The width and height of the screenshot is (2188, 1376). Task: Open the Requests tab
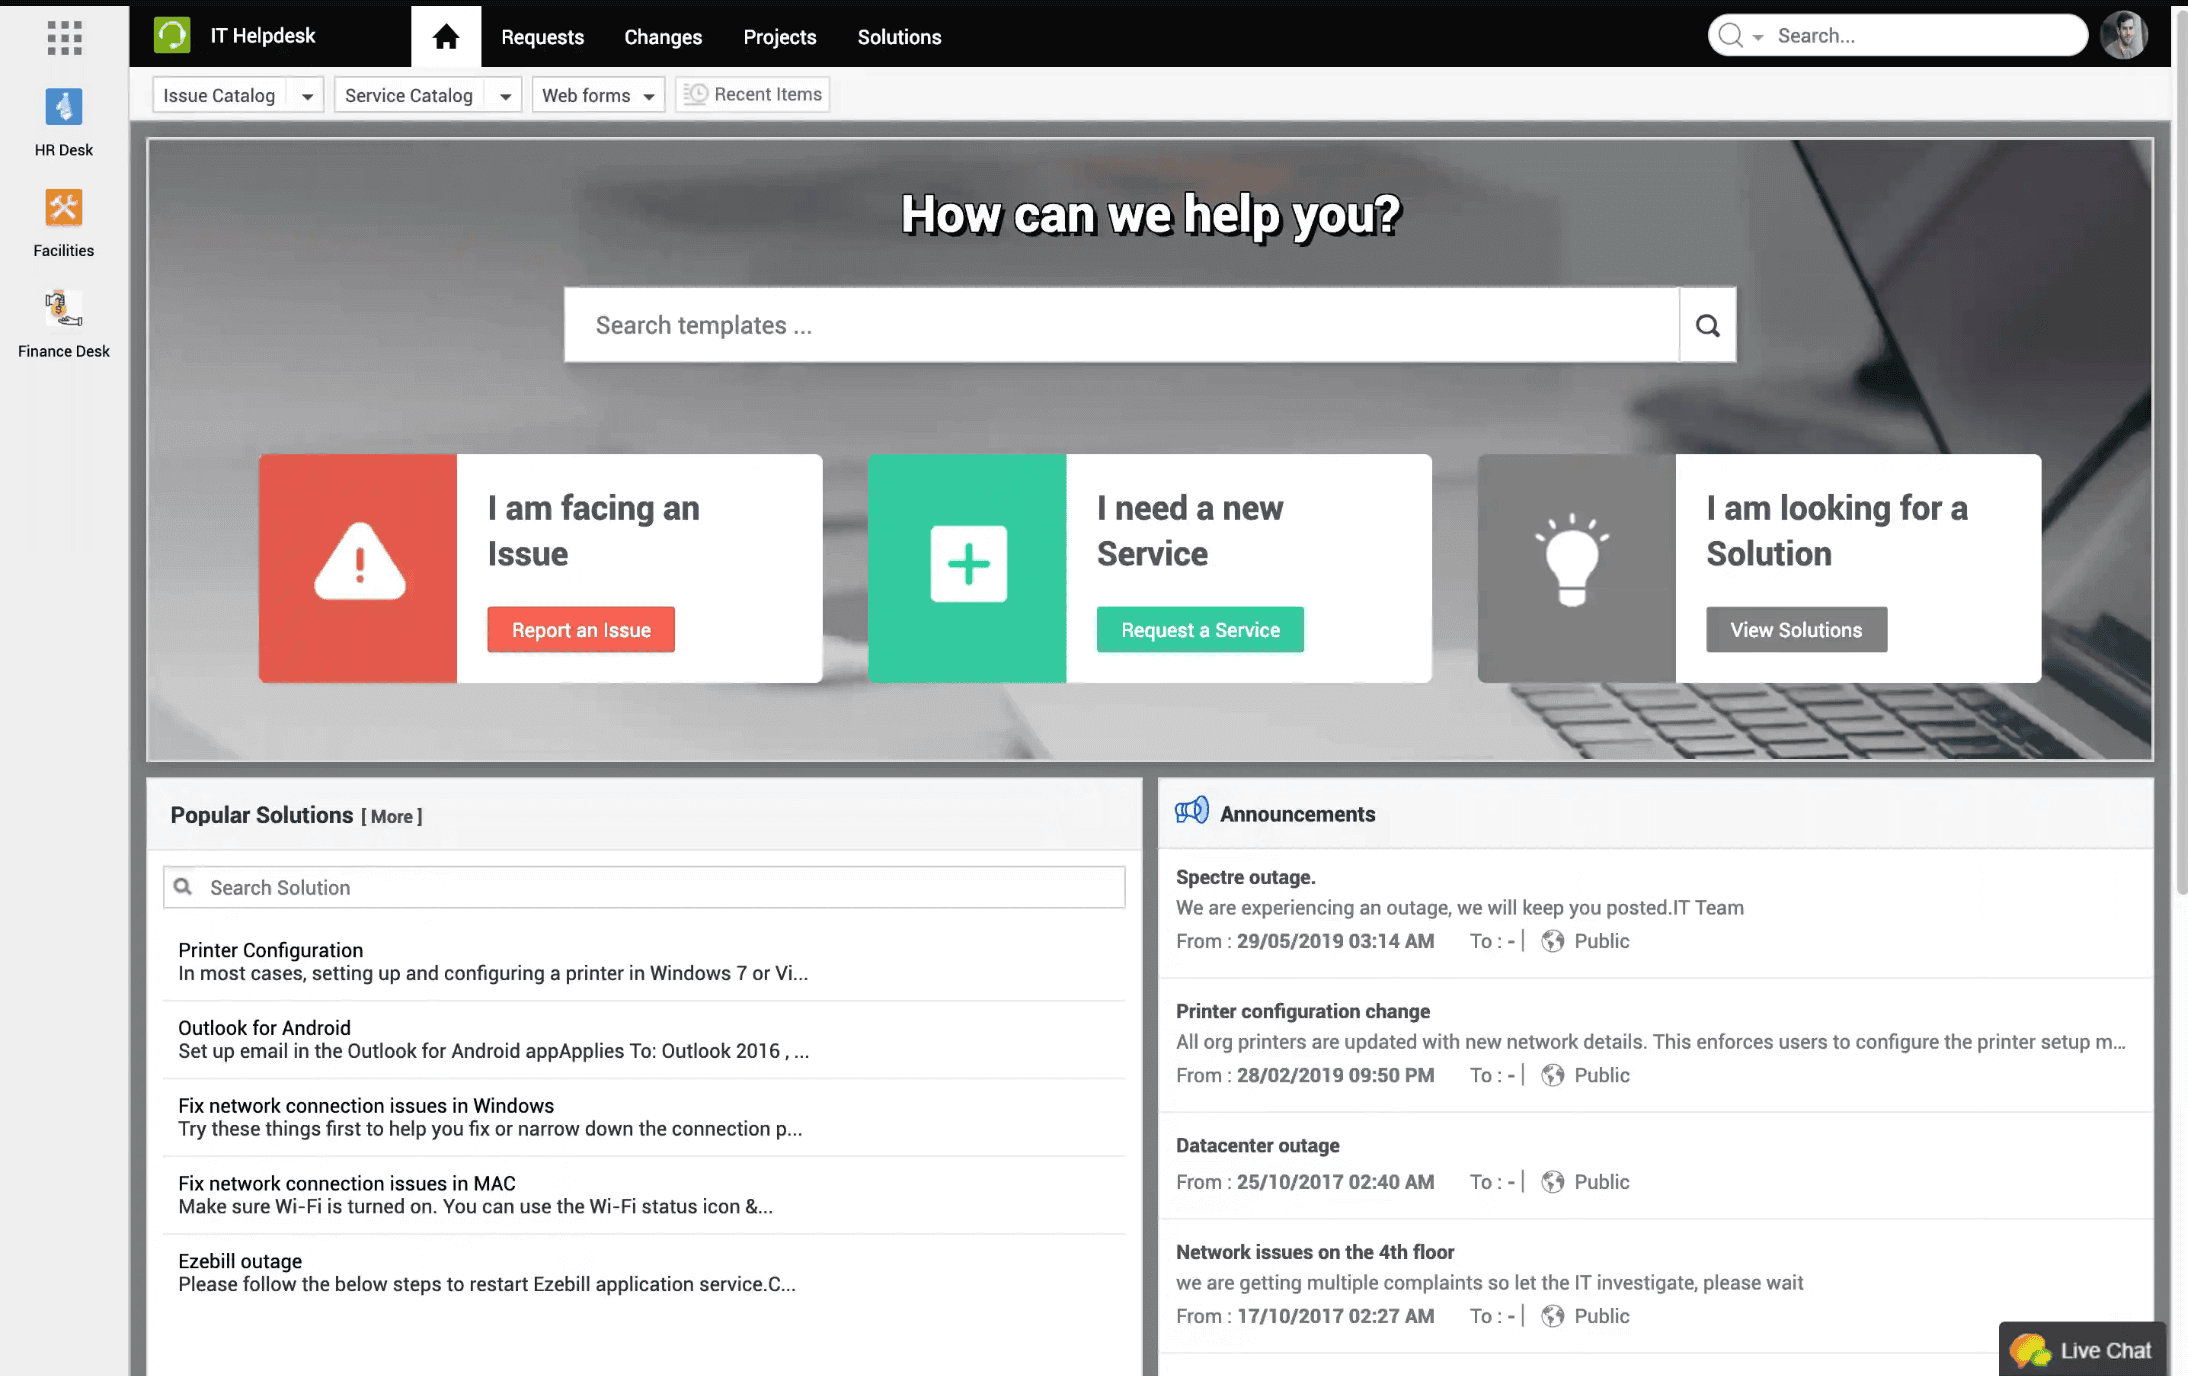(542, 37)
